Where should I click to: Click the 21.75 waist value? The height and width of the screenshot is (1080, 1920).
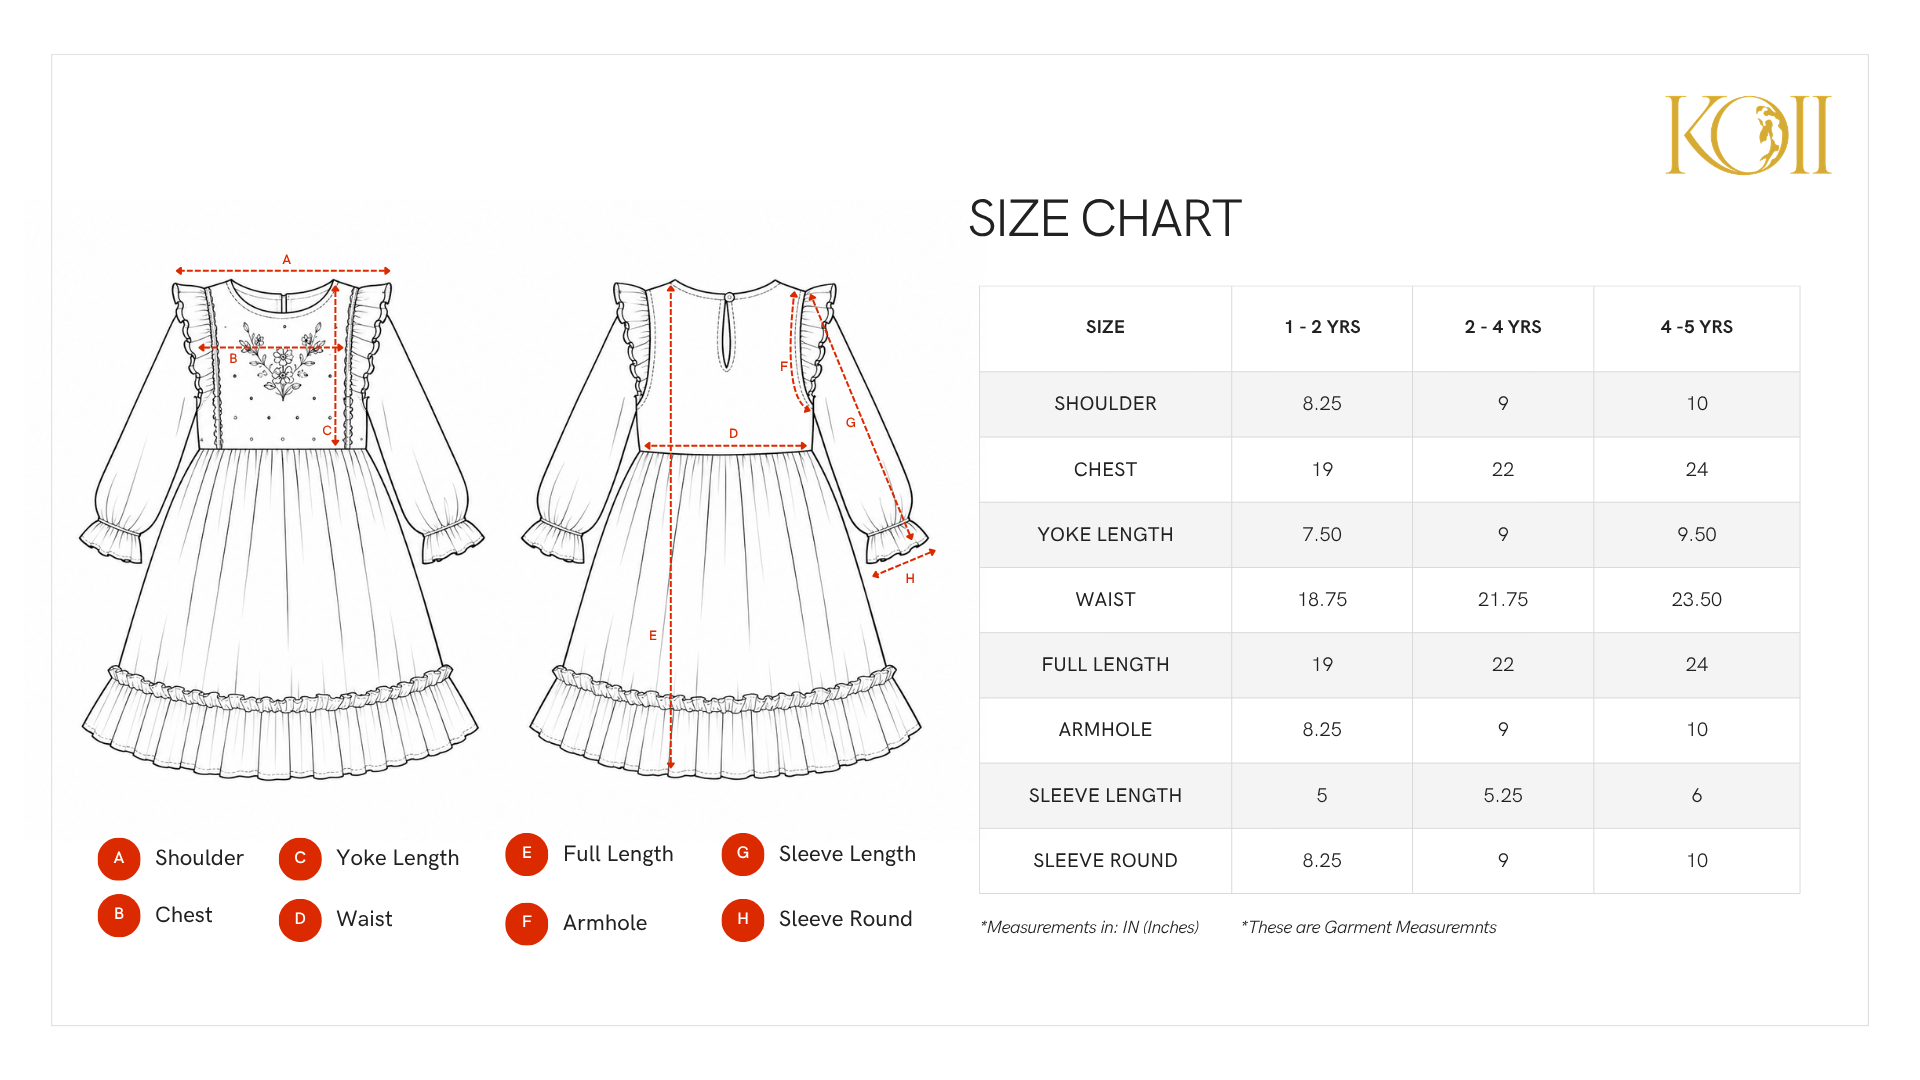click(1503, 599)
